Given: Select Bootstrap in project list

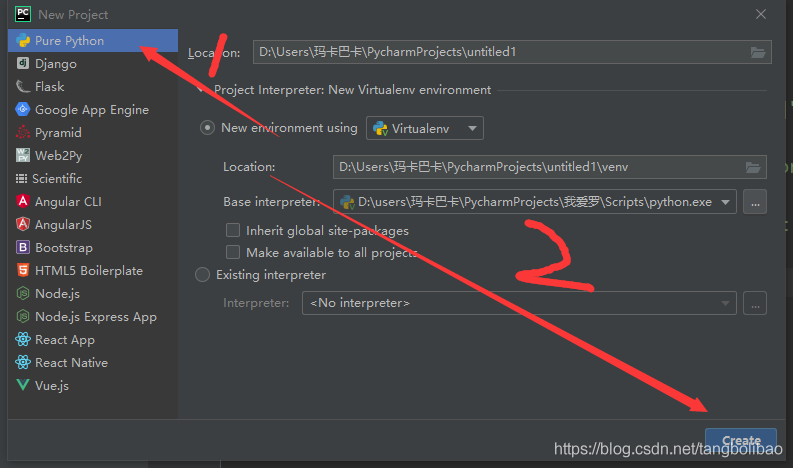Looking at the screenshot, I should click(x=93, y=247).
